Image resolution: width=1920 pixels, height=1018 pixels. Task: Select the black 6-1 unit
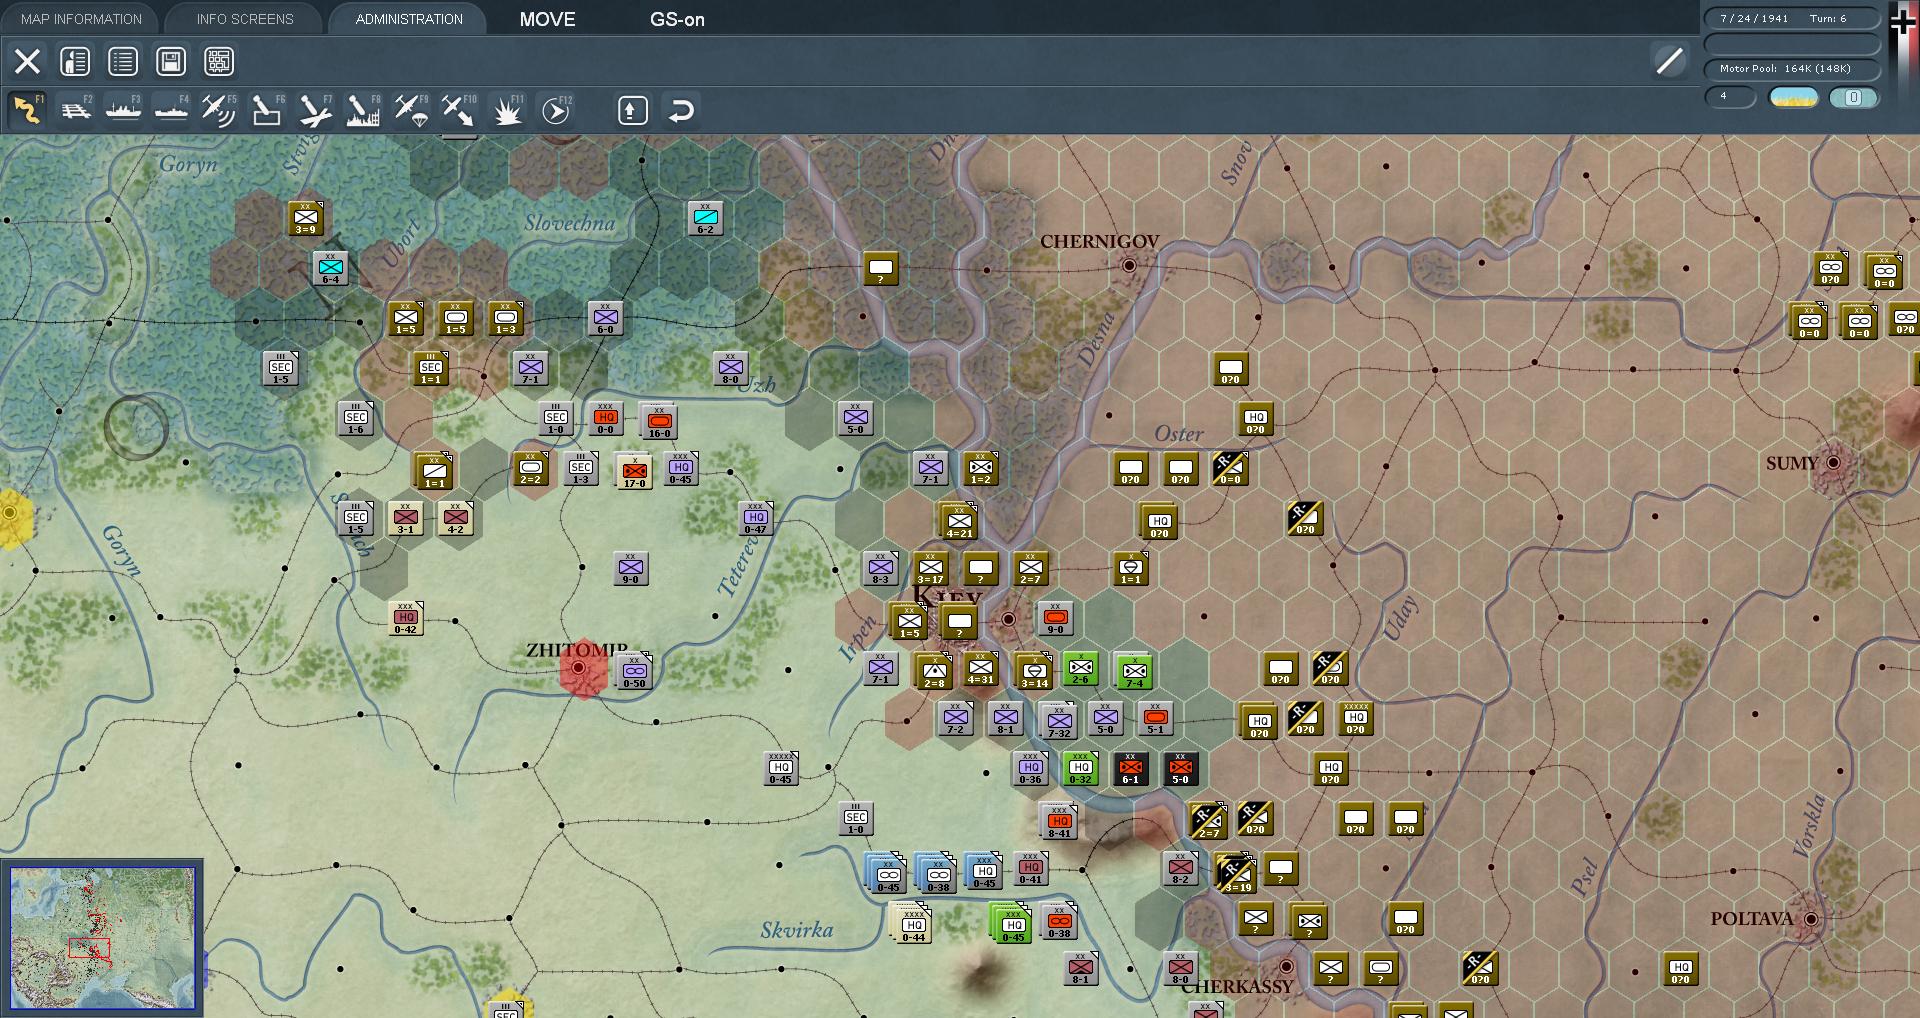pos(1130,768)
